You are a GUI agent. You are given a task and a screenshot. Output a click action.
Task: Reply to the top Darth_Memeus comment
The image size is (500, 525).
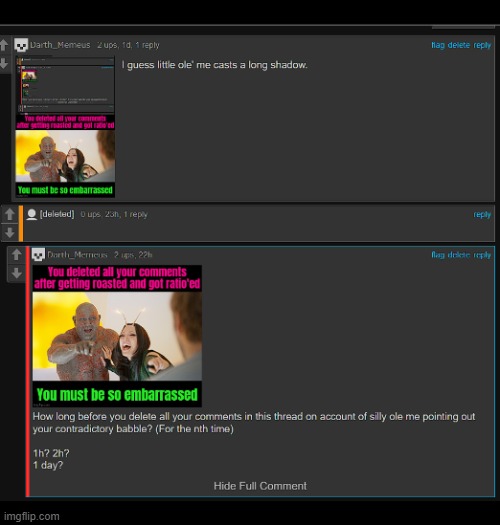point(482,45)
